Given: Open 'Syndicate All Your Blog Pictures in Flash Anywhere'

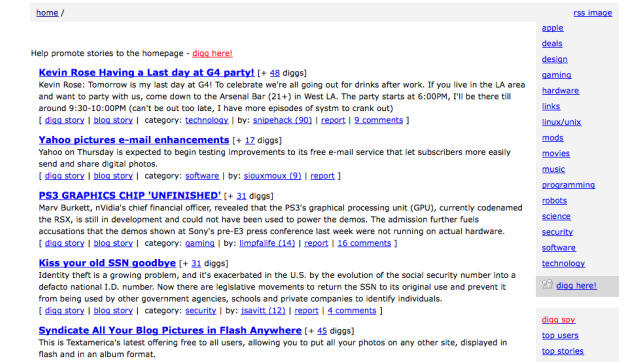Looking at the screenshot, I should [170, 330].
